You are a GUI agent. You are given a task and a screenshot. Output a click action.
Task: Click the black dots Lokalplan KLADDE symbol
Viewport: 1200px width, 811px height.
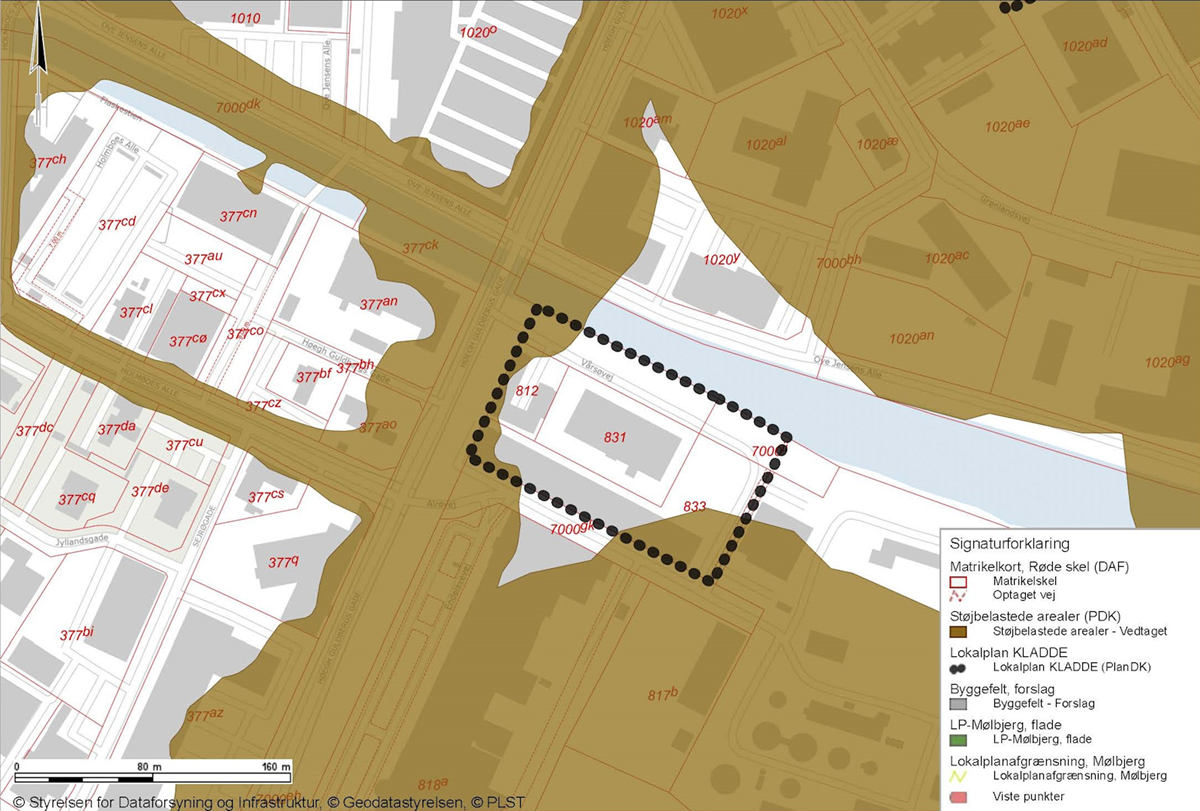coord(958,667)
